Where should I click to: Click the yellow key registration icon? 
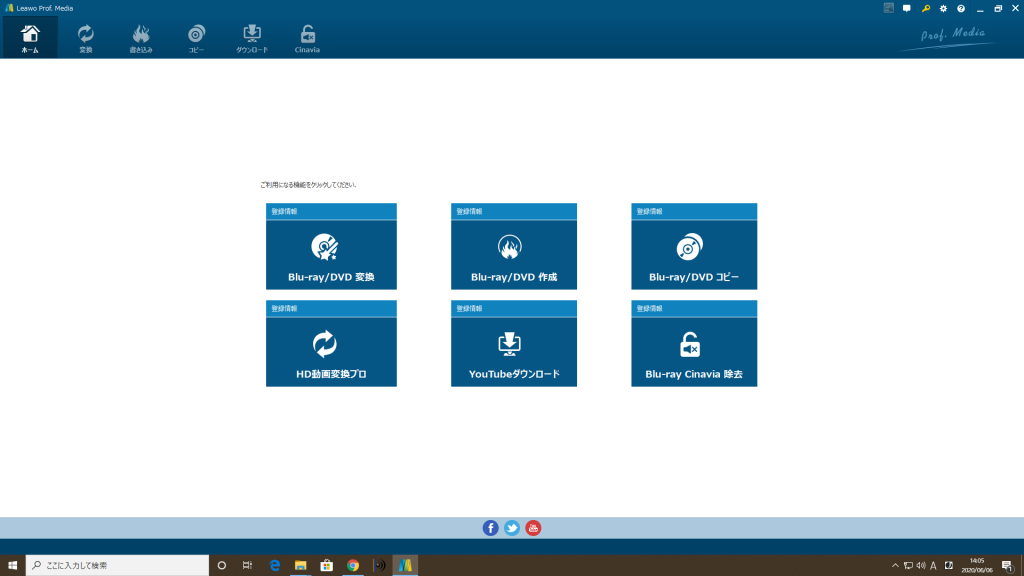point(926,8)
